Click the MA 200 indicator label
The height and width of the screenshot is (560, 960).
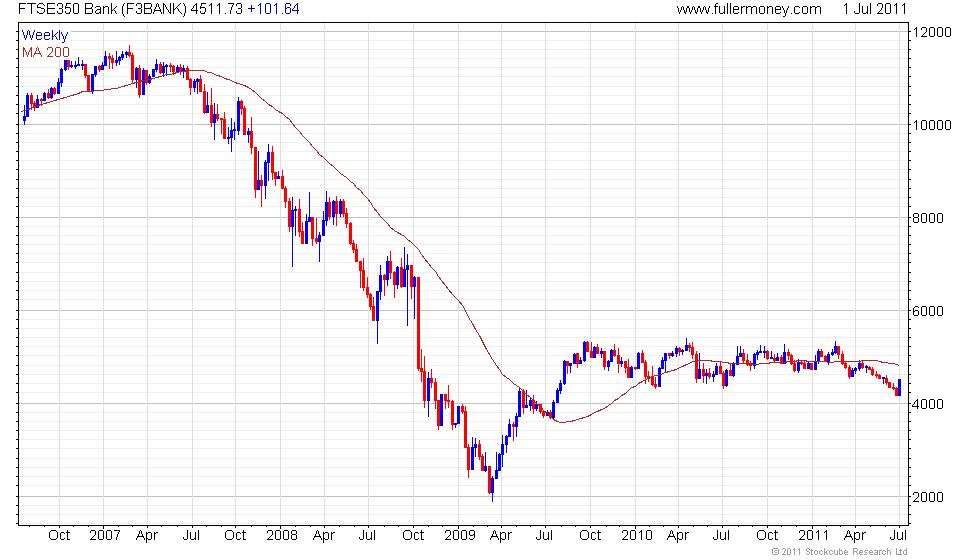tap(46, 52)
